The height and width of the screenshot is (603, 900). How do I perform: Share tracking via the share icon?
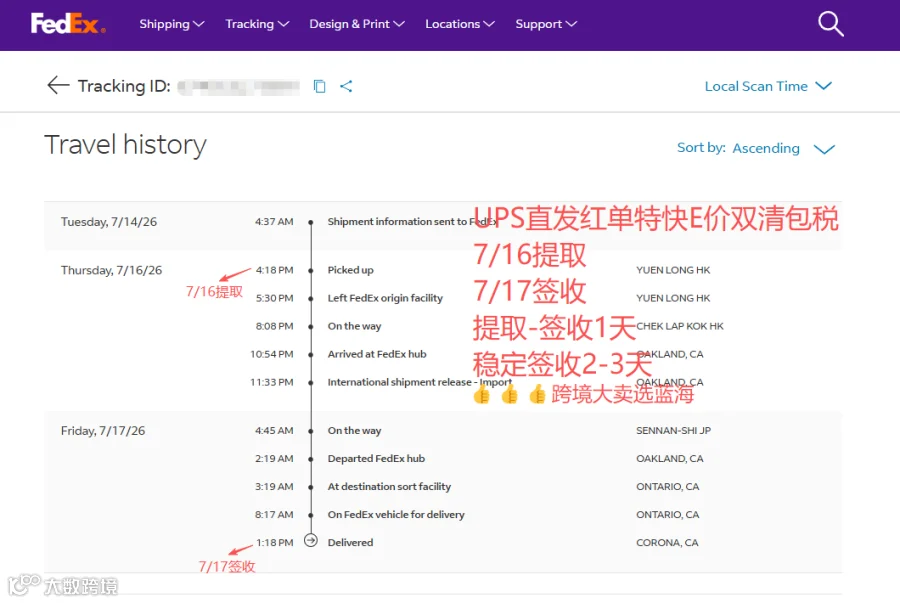346,86
